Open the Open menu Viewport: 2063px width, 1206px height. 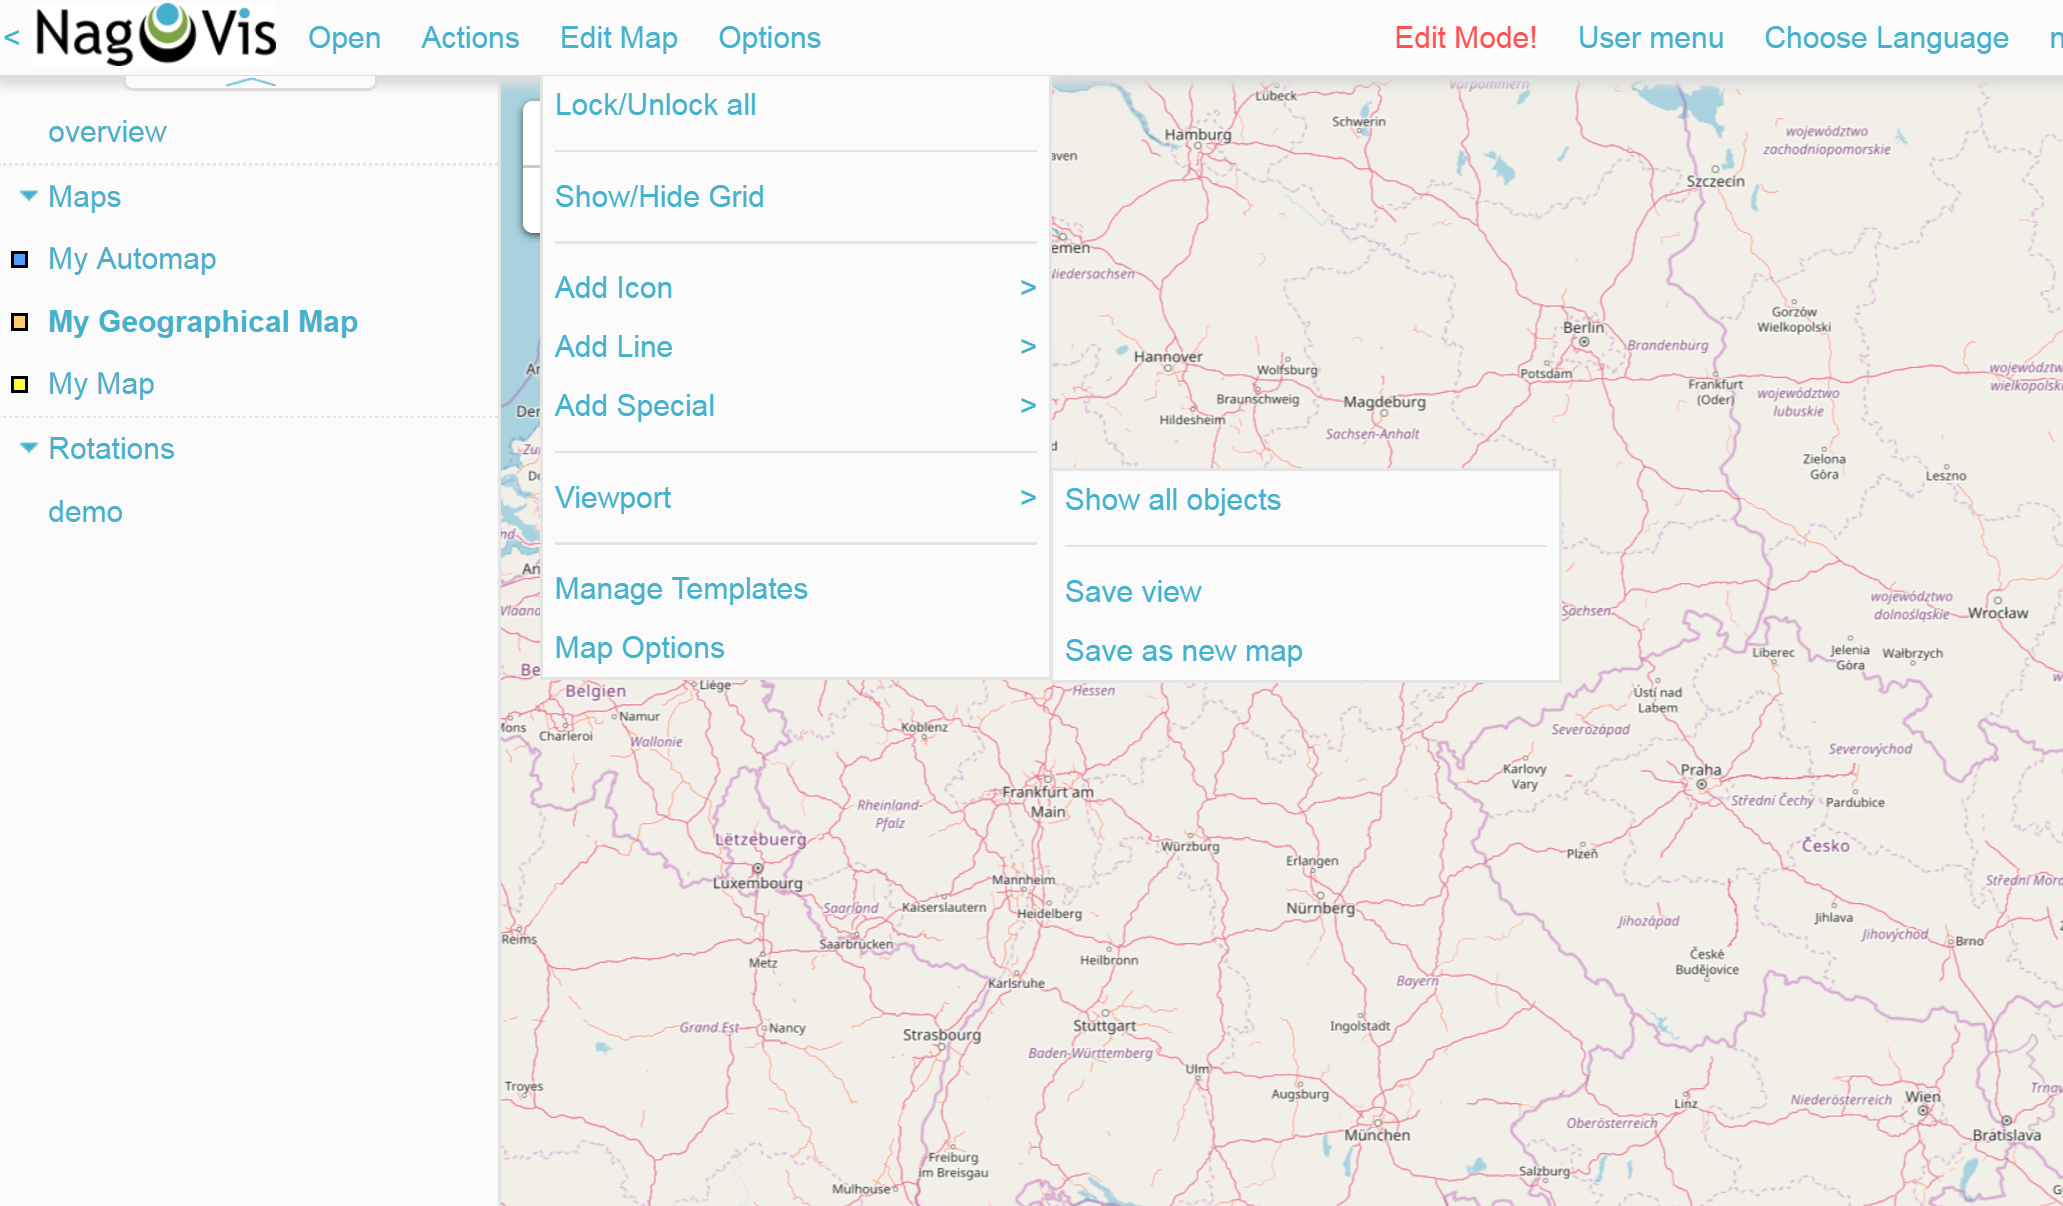coord(344,38)
